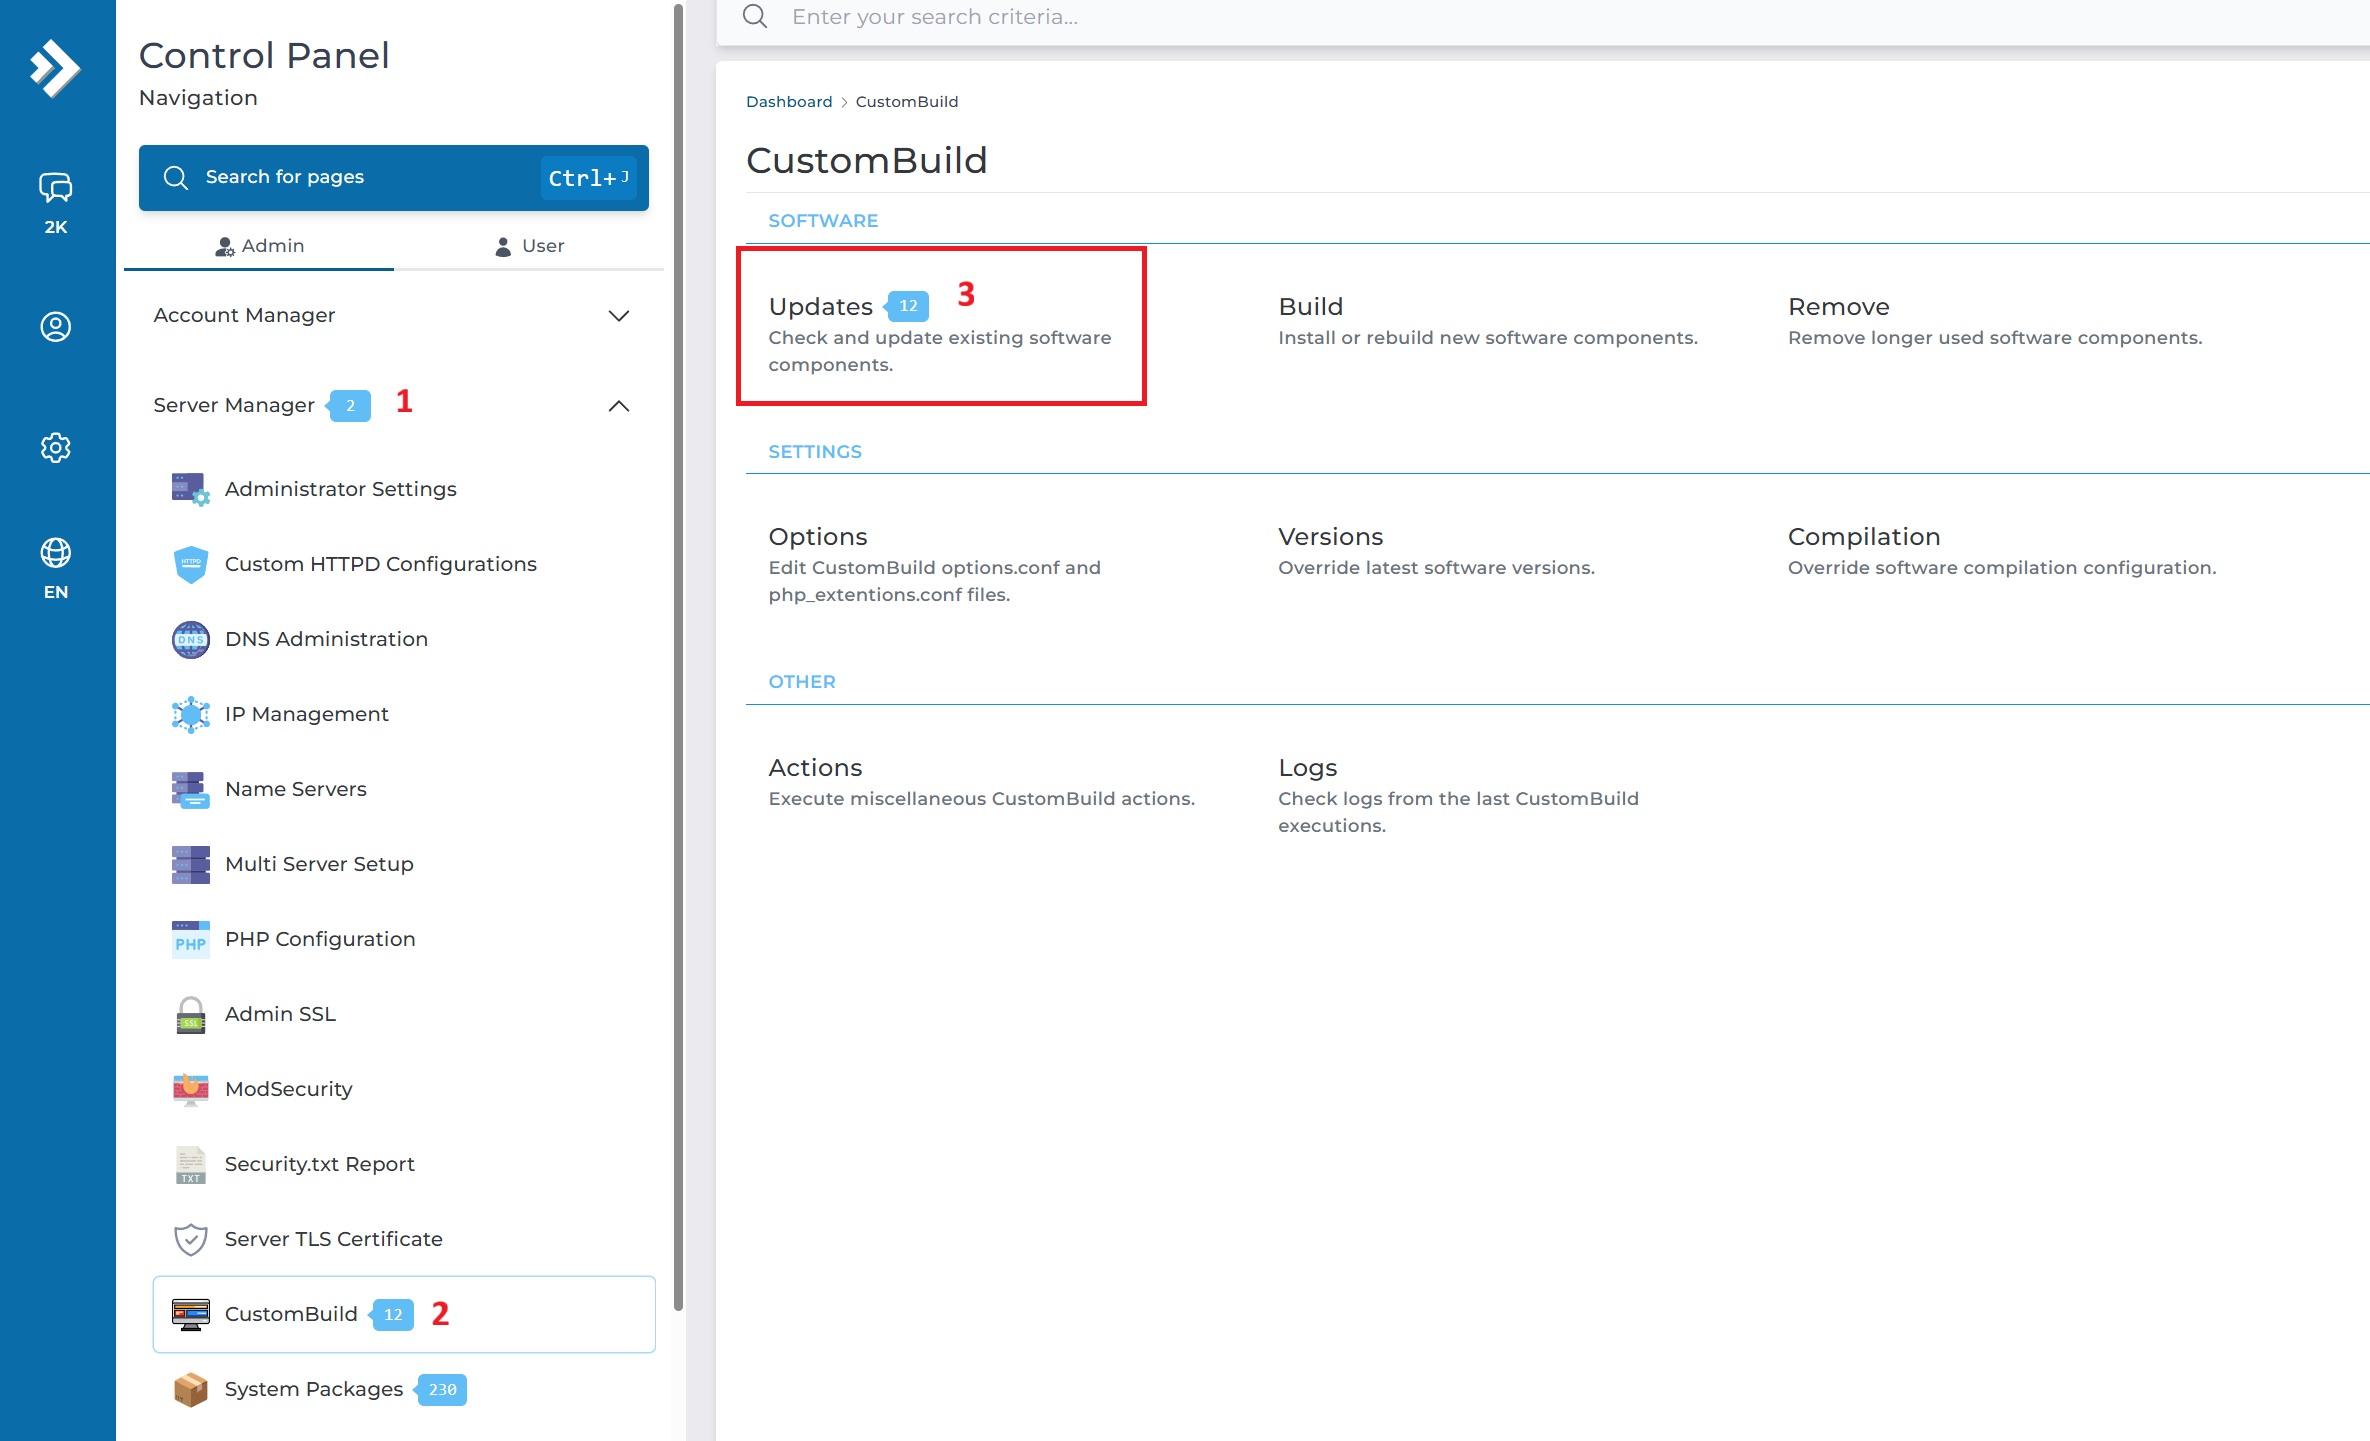Screen dimensions: 2370x1441
Task: Click the Admin SSL padlock icon
Action: point(190,1014)
